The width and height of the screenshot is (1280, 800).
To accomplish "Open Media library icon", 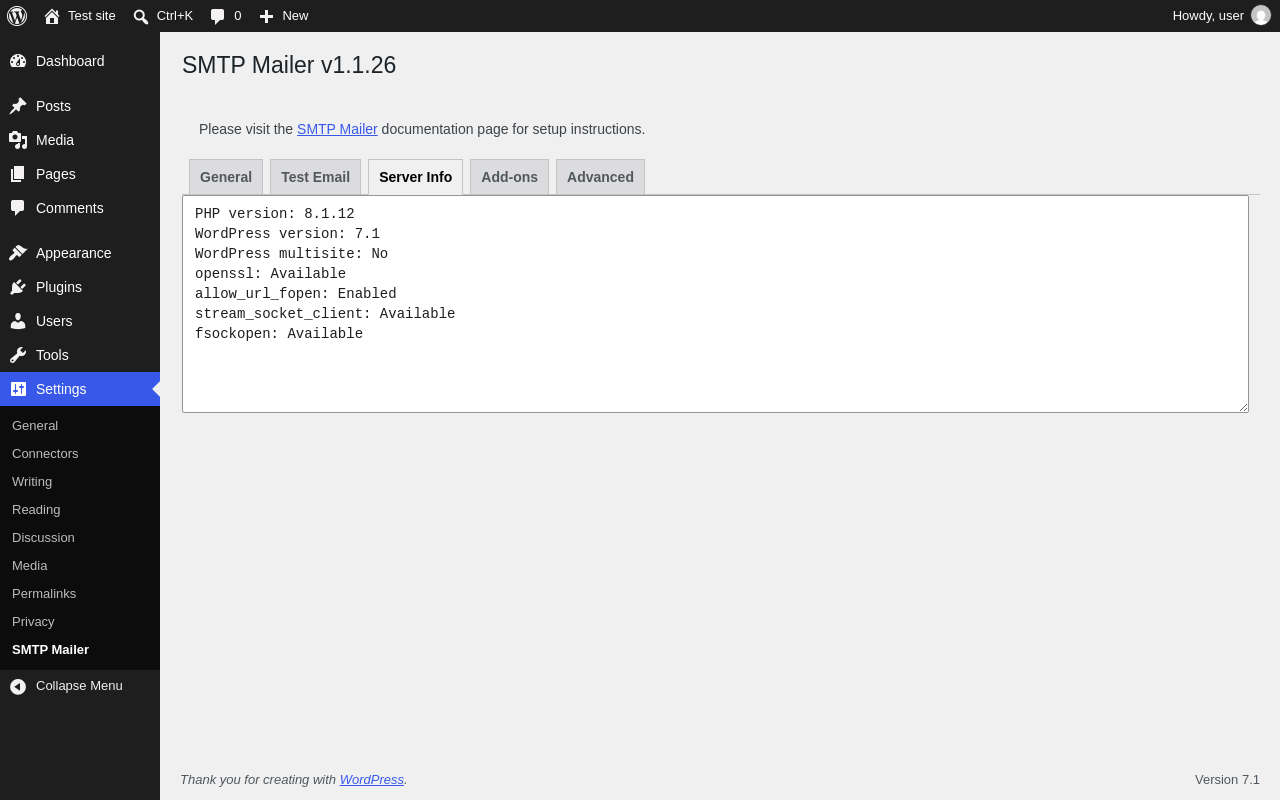I will coord(18,140).
